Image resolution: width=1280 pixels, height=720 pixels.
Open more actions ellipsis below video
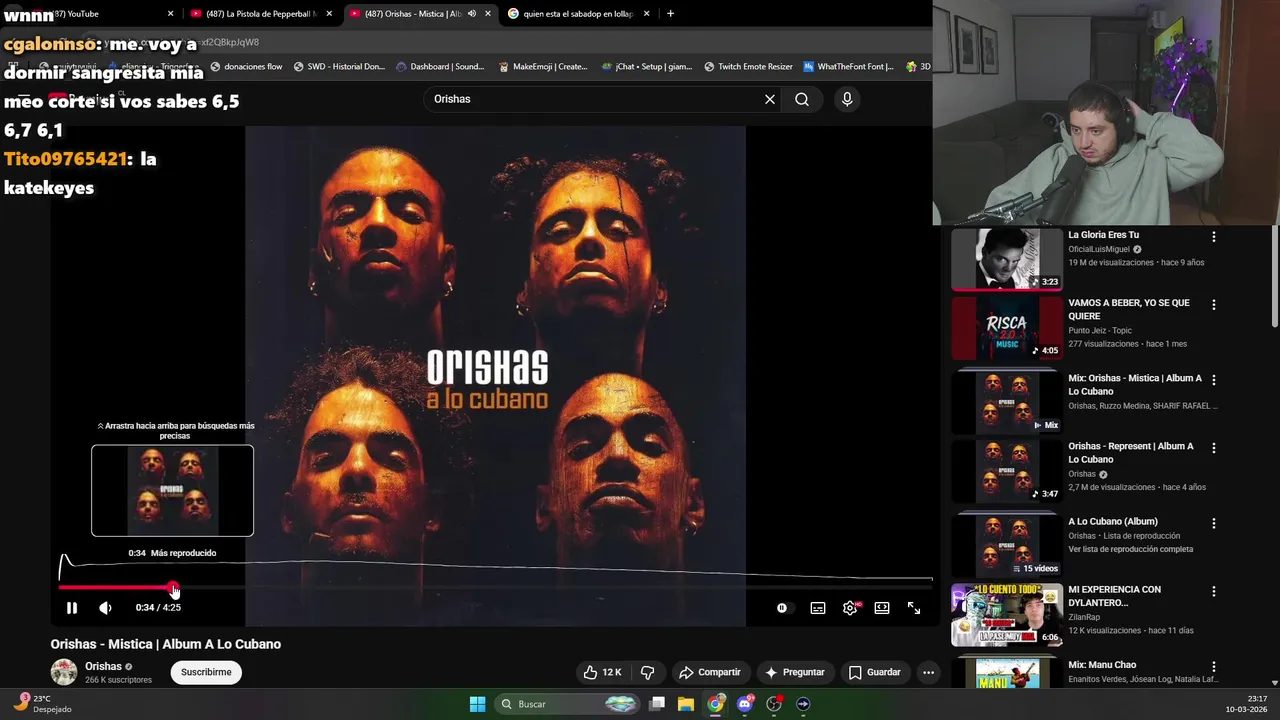pos(928,672)
